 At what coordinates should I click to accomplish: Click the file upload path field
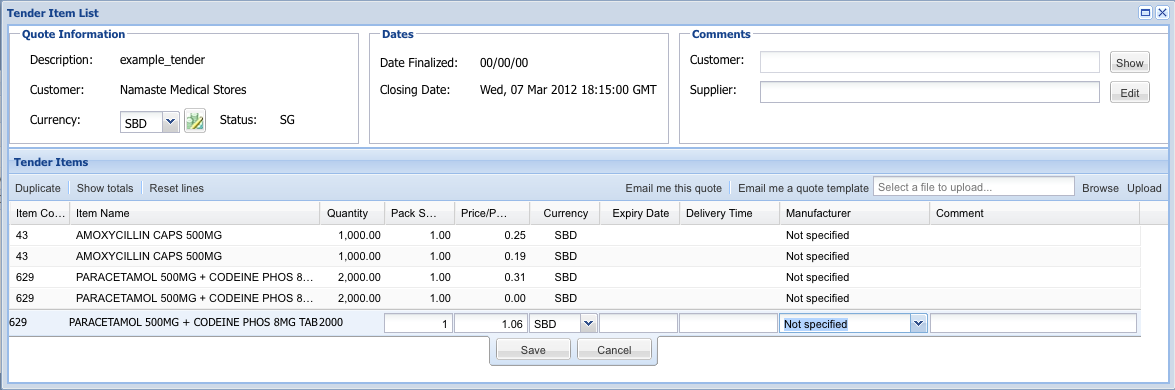973,187
